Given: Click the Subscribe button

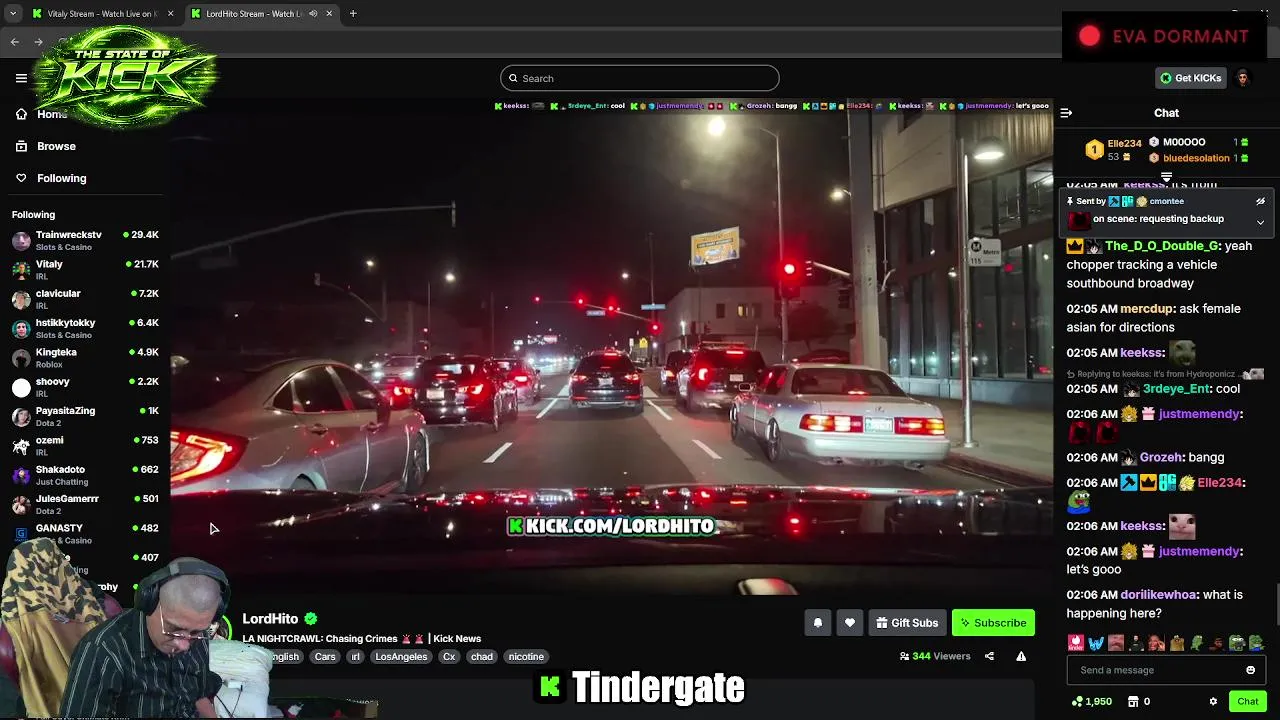Looking at the screenshot, I should [993, 623].
